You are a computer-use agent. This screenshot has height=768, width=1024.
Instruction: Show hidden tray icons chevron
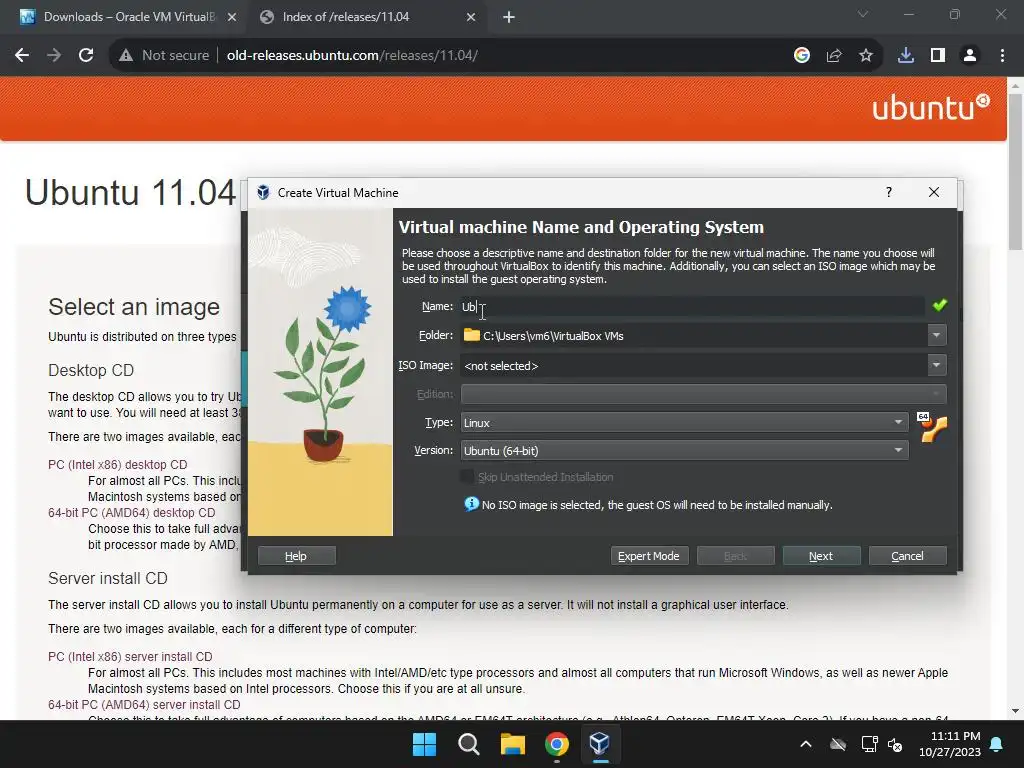click(806, 744)
